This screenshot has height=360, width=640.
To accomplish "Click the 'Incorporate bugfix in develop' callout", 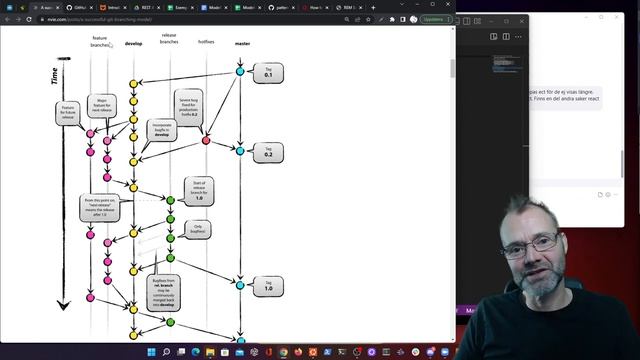I will (x=162, y=130).
